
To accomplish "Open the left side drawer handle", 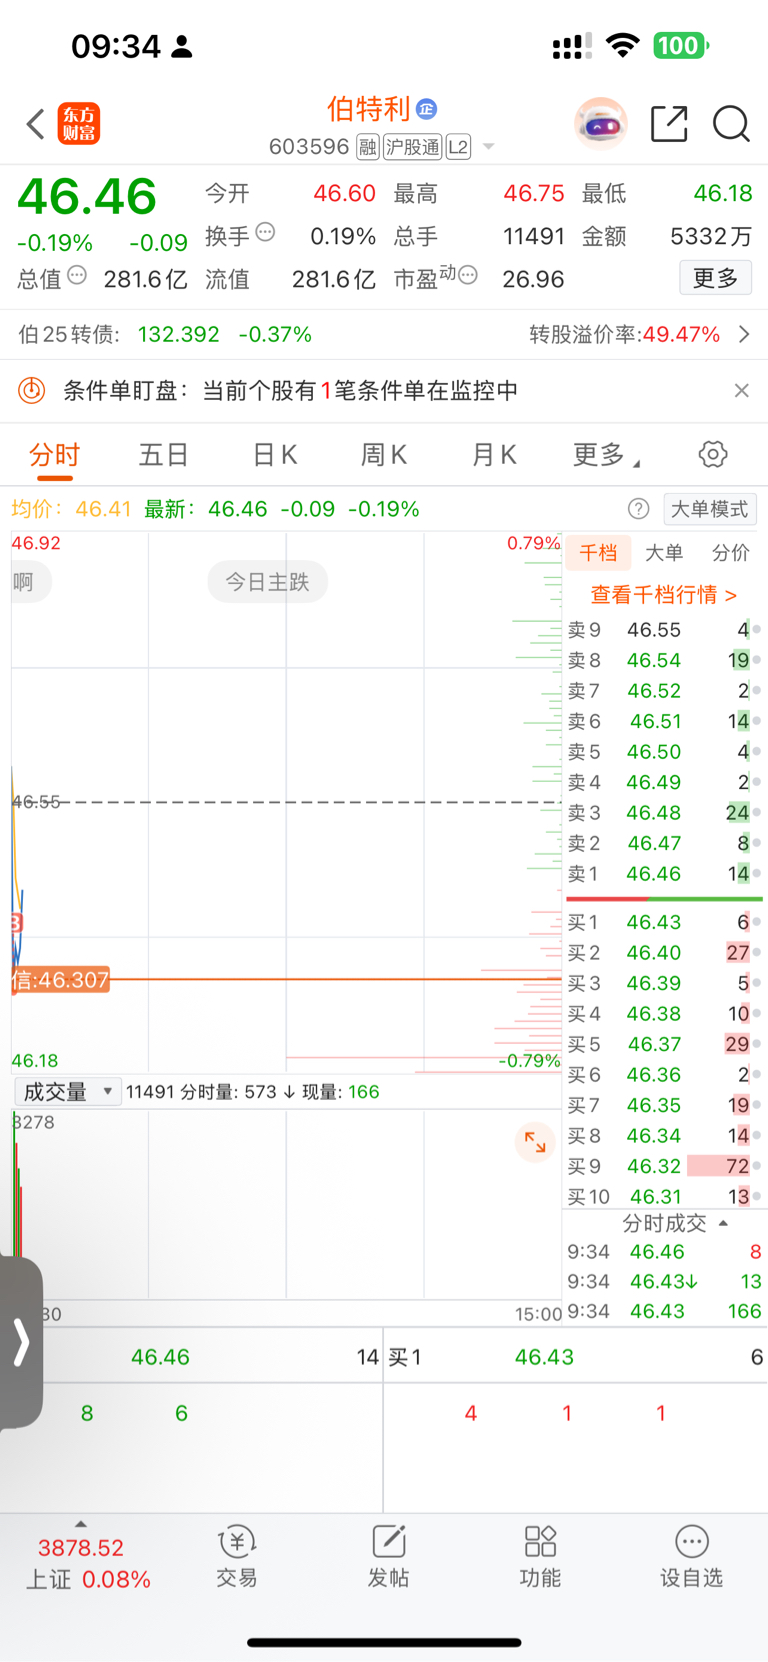I will coord(21,1342).
